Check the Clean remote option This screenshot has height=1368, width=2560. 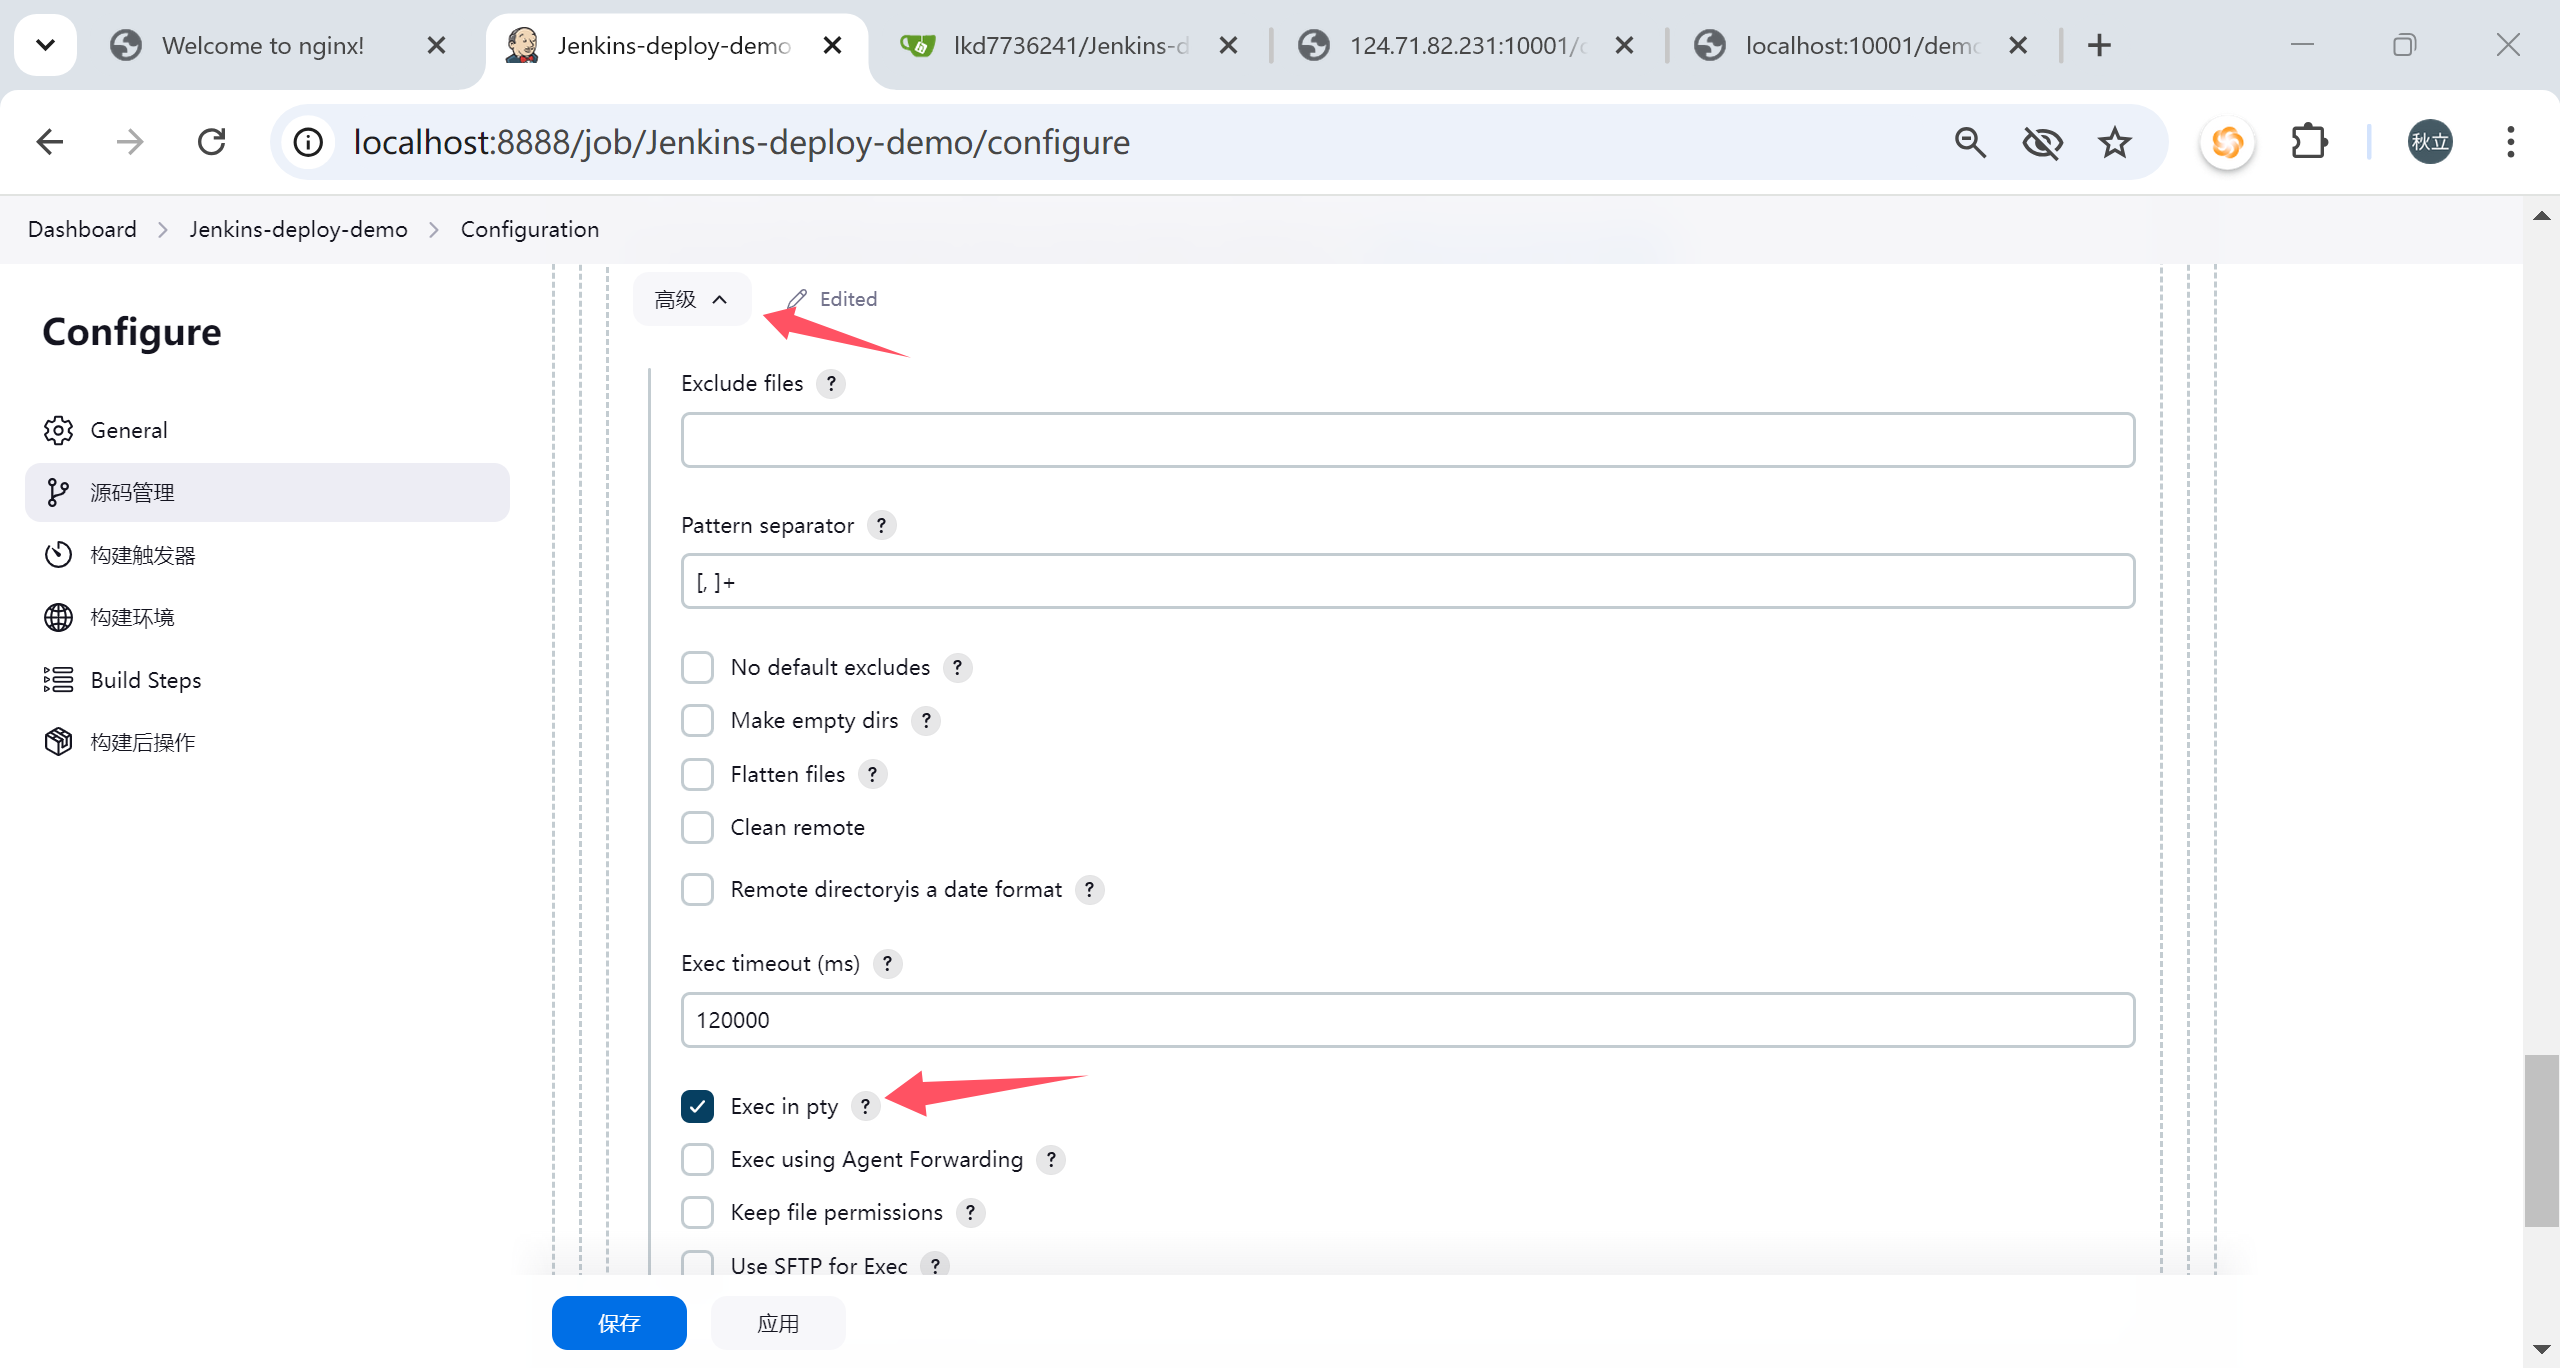(x=697, y=828)
